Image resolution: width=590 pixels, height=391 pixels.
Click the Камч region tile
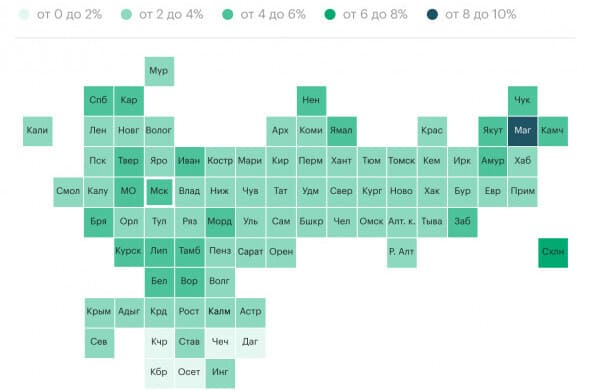click(x=553, y=131)
